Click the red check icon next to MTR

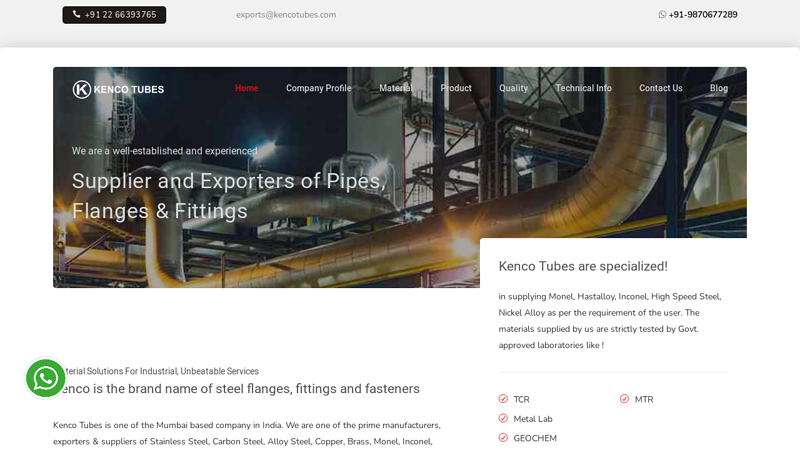click(x=624, y=399)
